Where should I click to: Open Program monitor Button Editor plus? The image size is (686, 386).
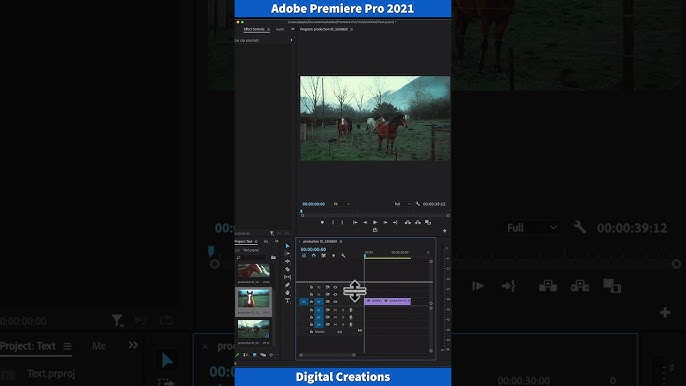[x=444, y=231]
